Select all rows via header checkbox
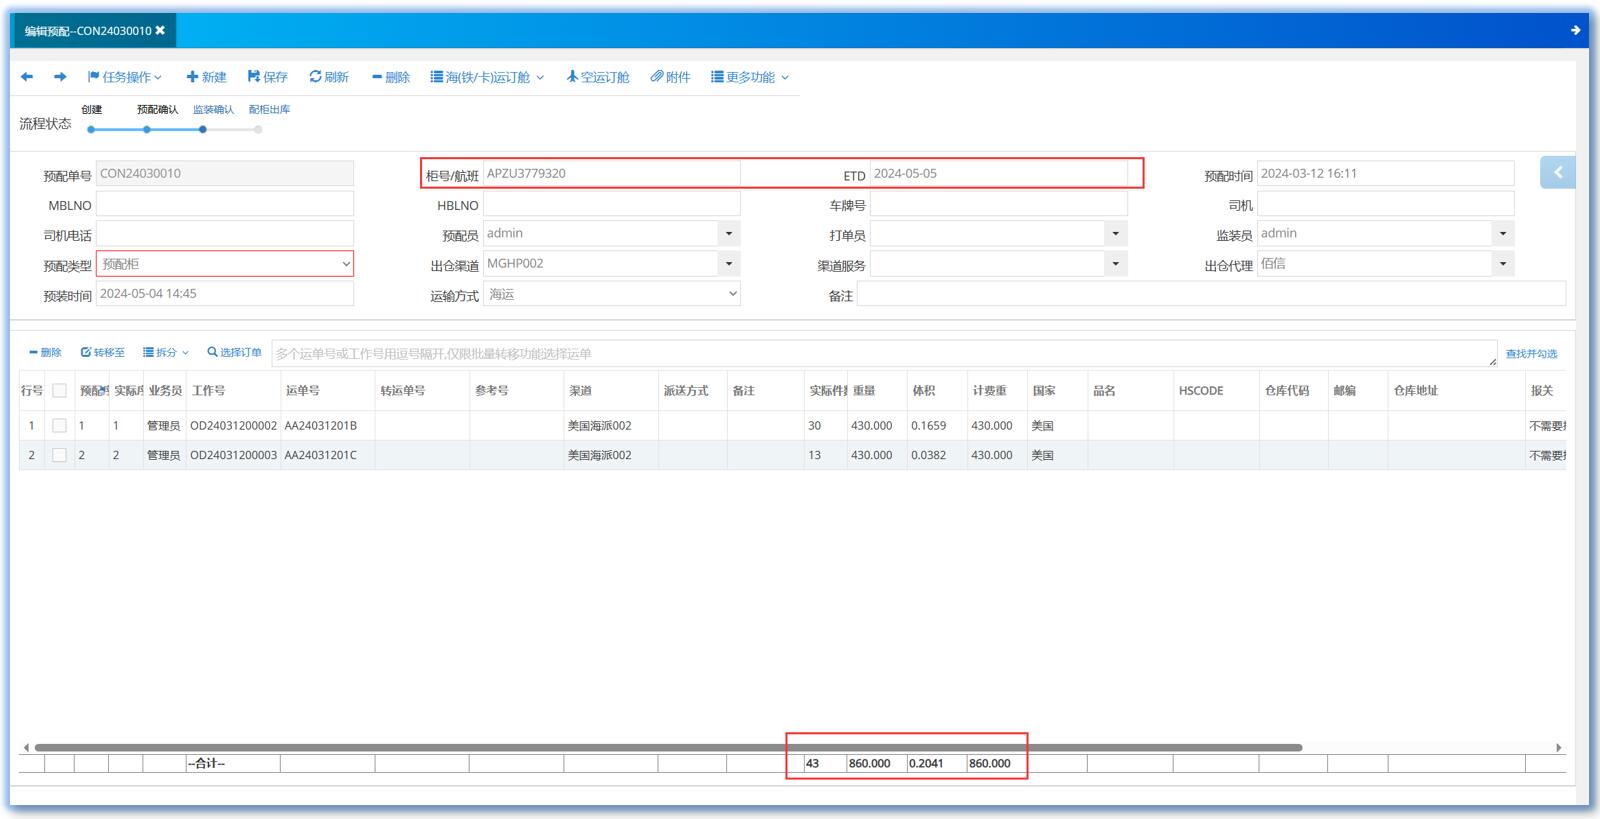Image resolution: width=1600 pixels, height=819 pixels. (x=59, y=391)
